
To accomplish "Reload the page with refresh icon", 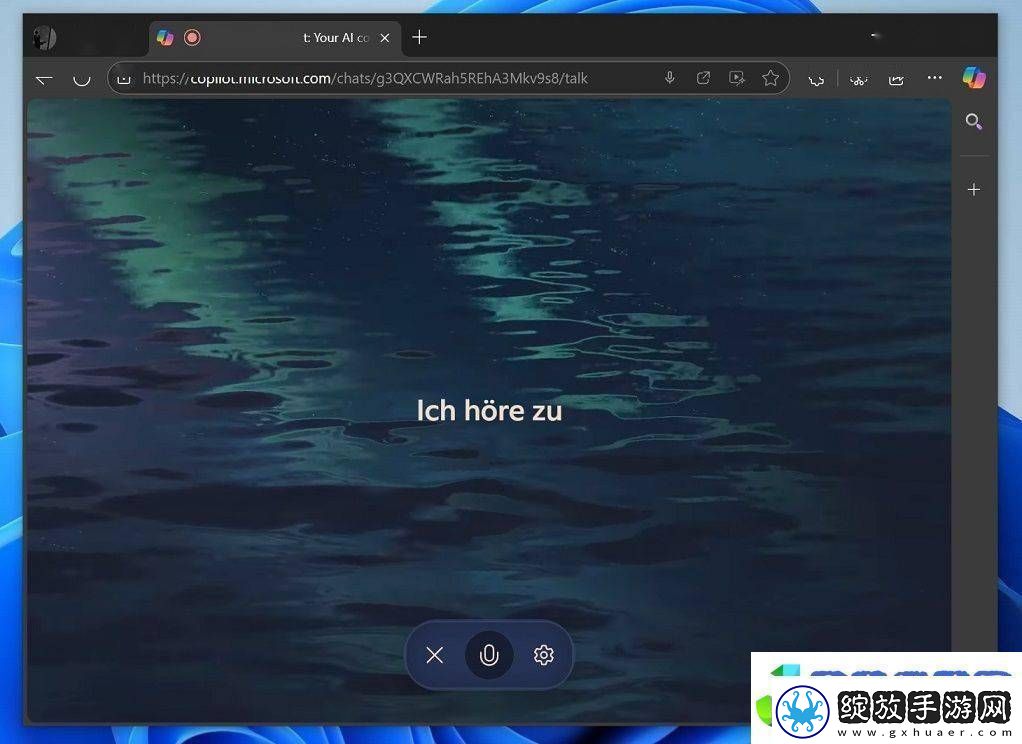I will coord(81,79).
